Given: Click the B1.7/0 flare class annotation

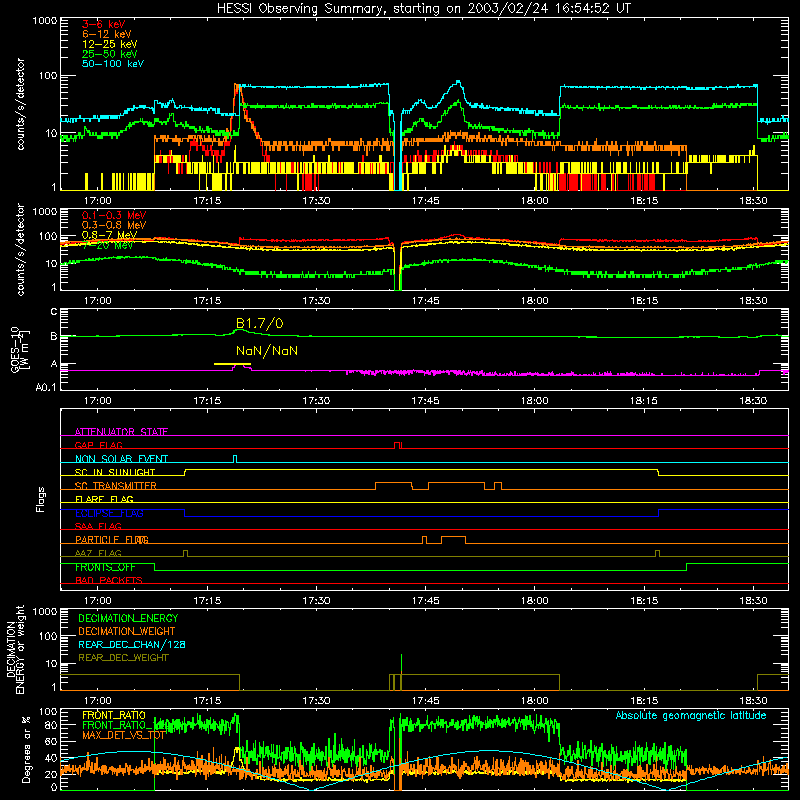Looking at the screenshot, I should pos(260,323).
